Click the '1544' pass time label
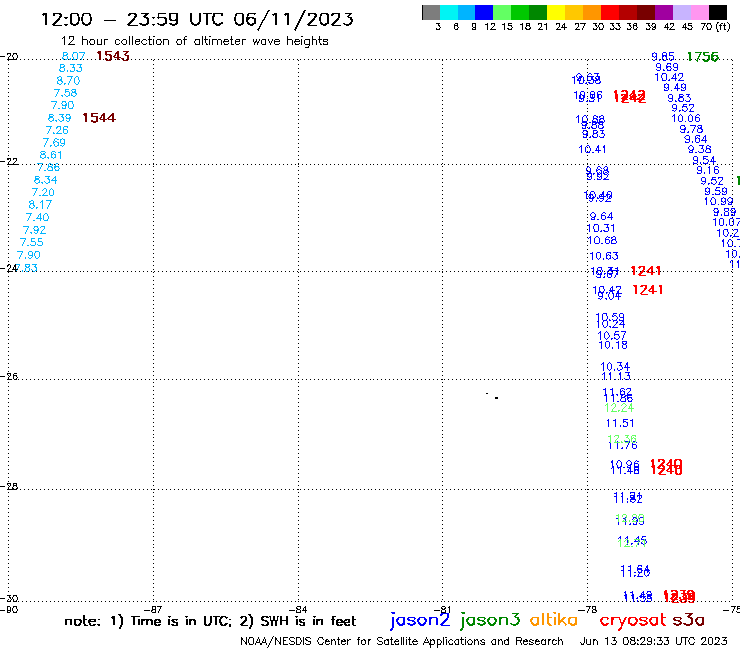The width and height of the screenshot is (740, 650). coord(99,118)
